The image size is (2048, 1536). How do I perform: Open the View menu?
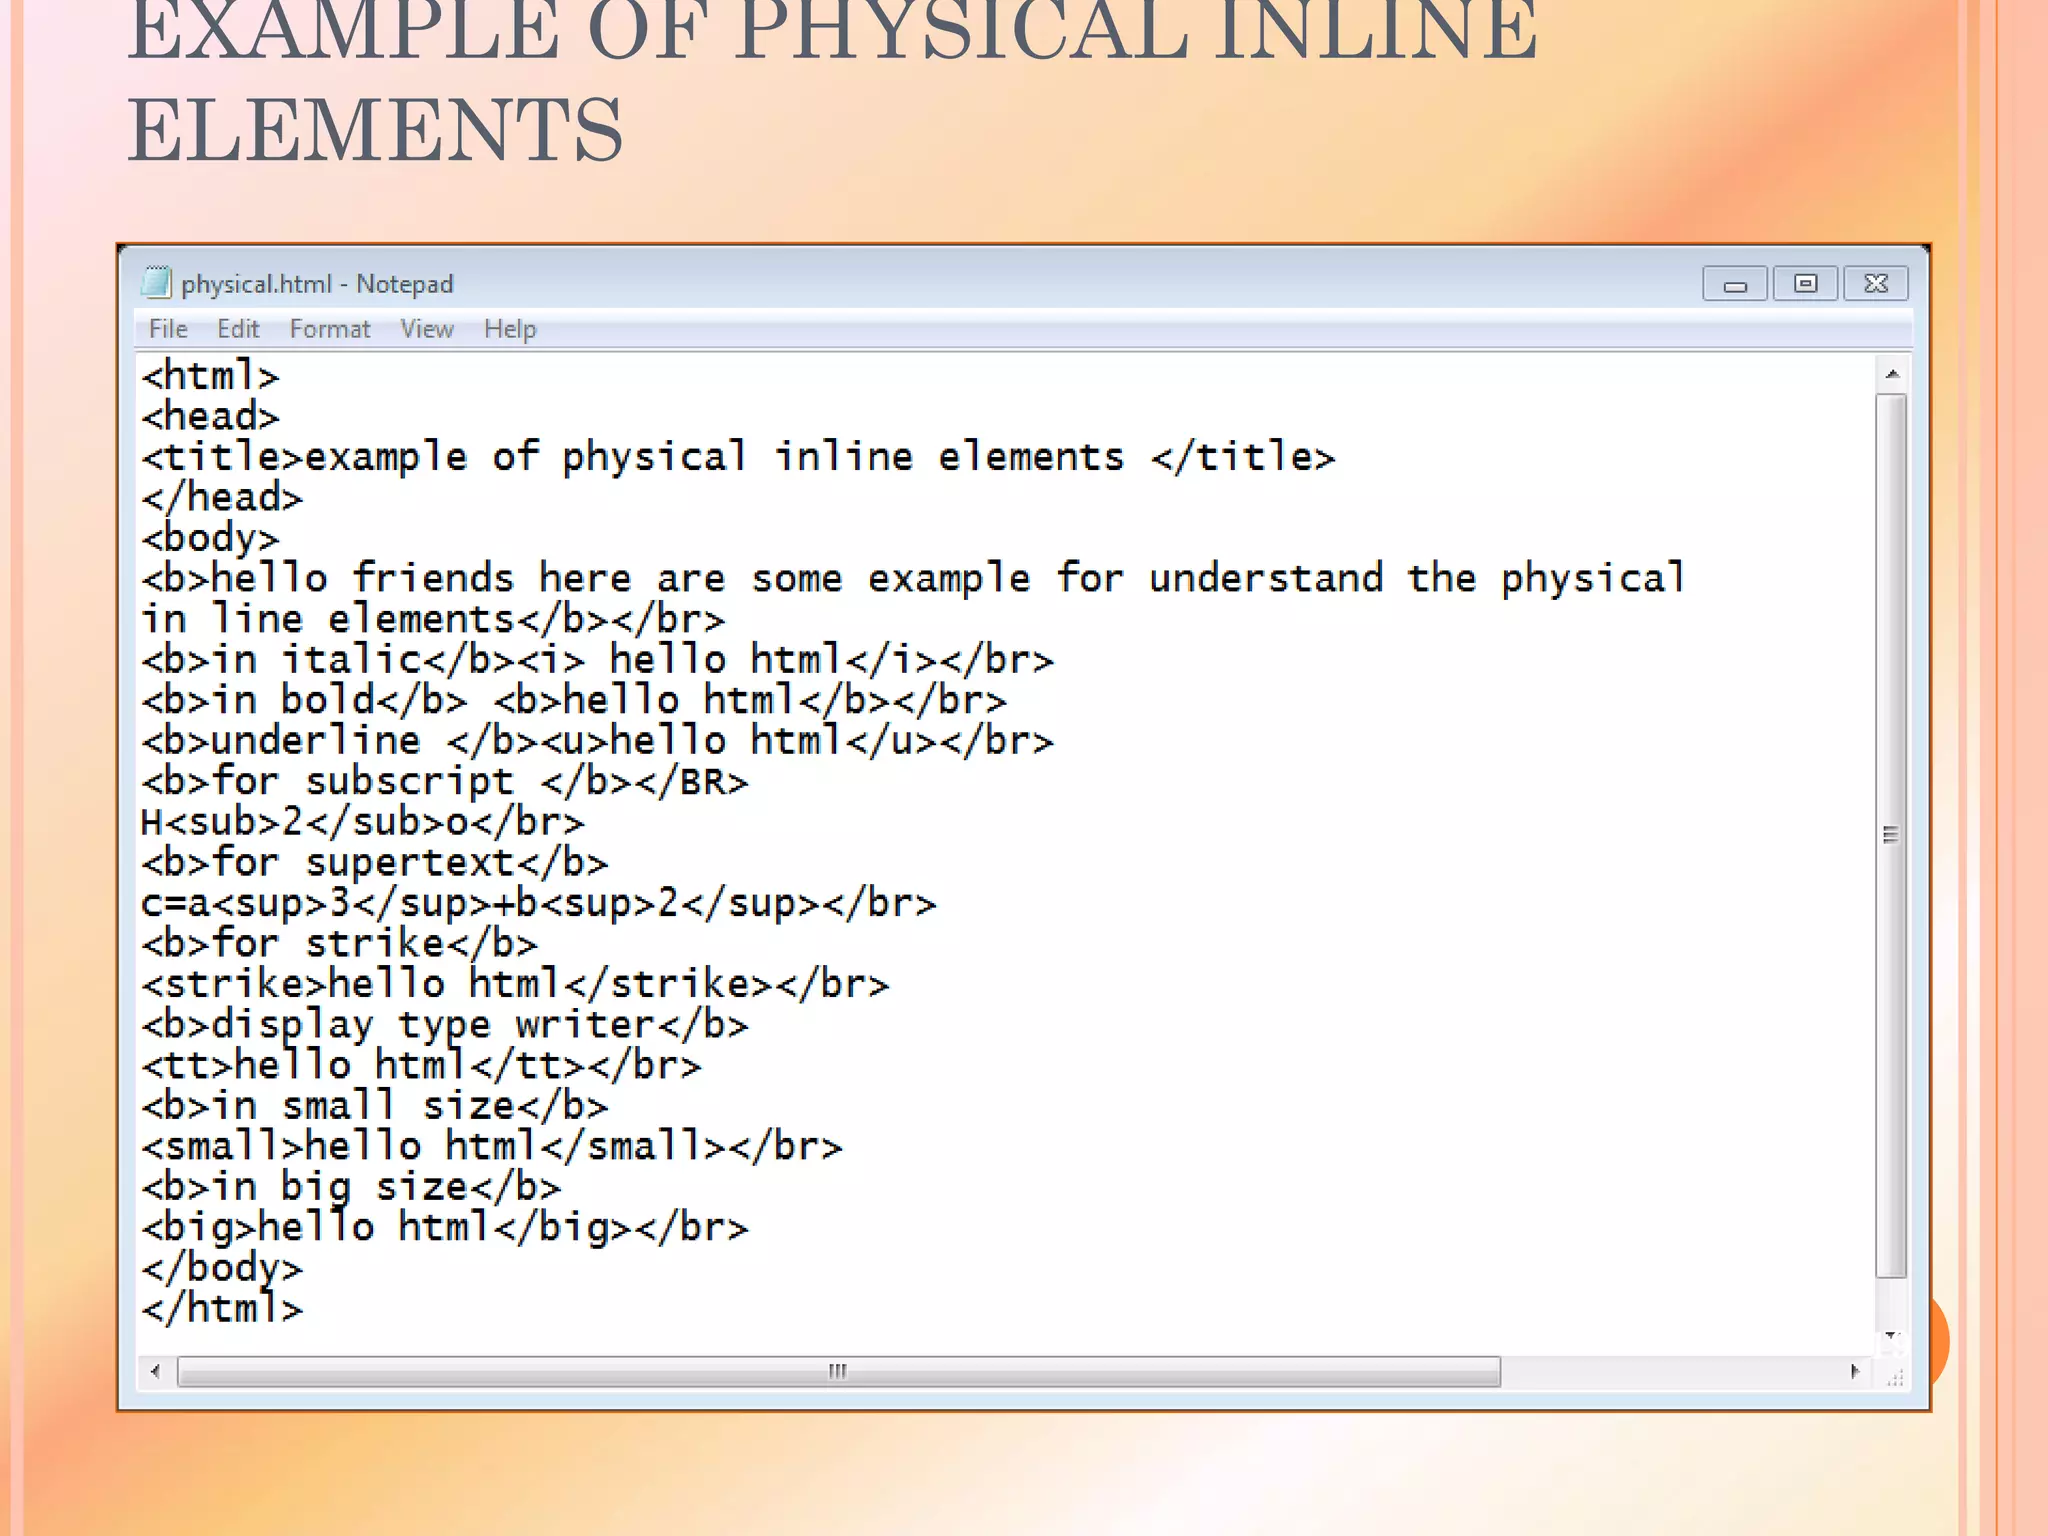click(x=427, y=329)
